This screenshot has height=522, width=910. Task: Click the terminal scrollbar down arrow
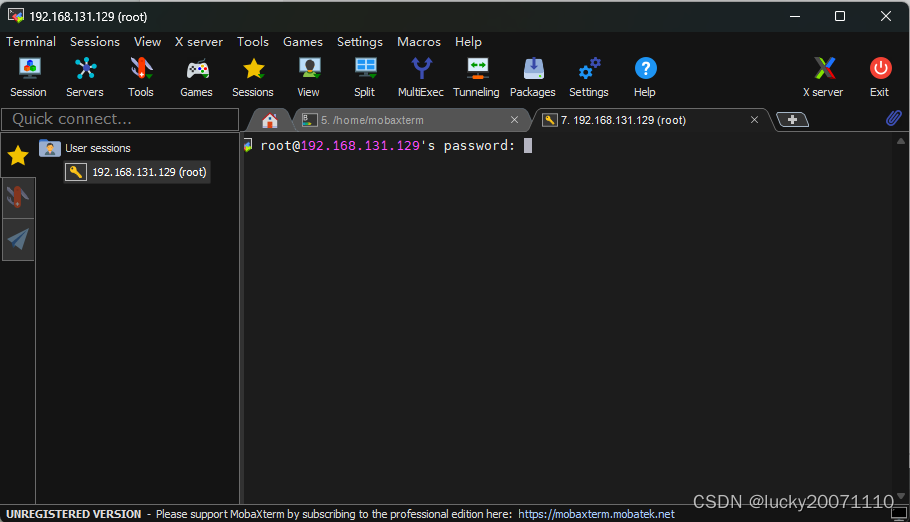click(901, 495)
